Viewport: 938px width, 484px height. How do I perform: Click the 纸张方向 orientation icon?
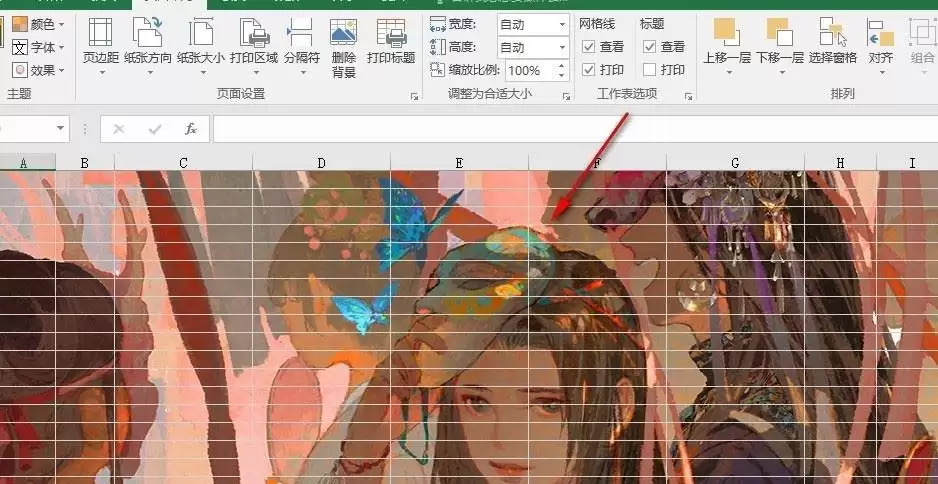coord(148,33)
